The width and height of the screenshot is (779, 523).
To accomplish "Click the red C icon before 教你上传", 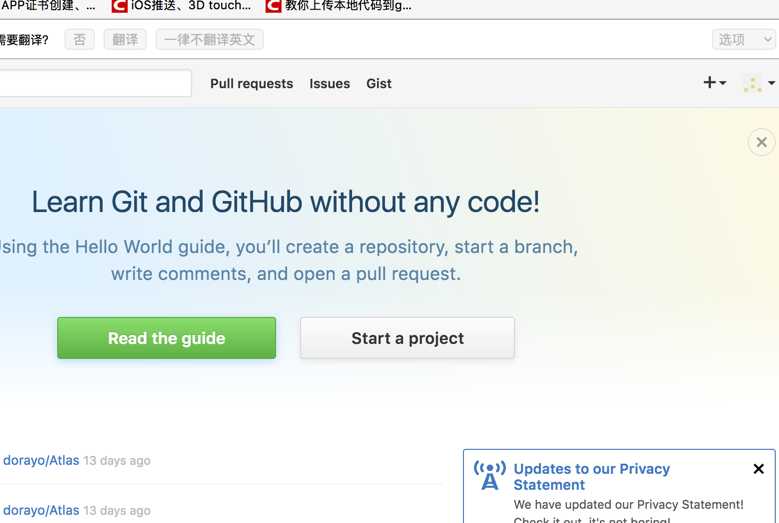I will 273,6.
